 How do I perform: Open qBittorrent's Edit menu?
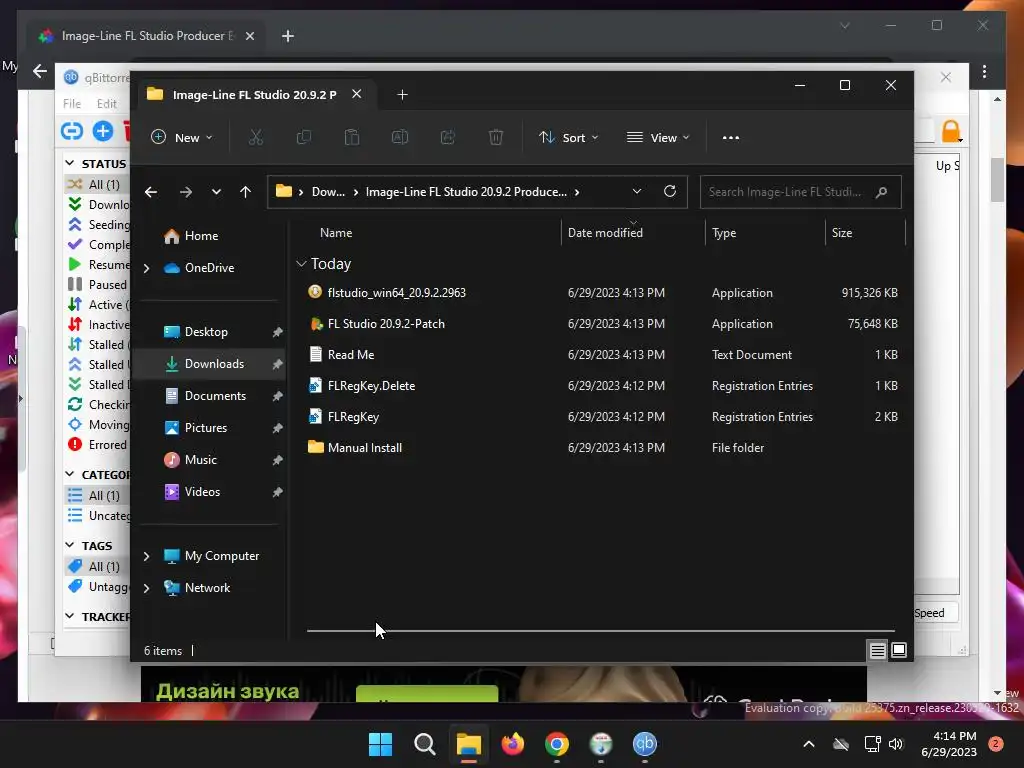point(106,103)
